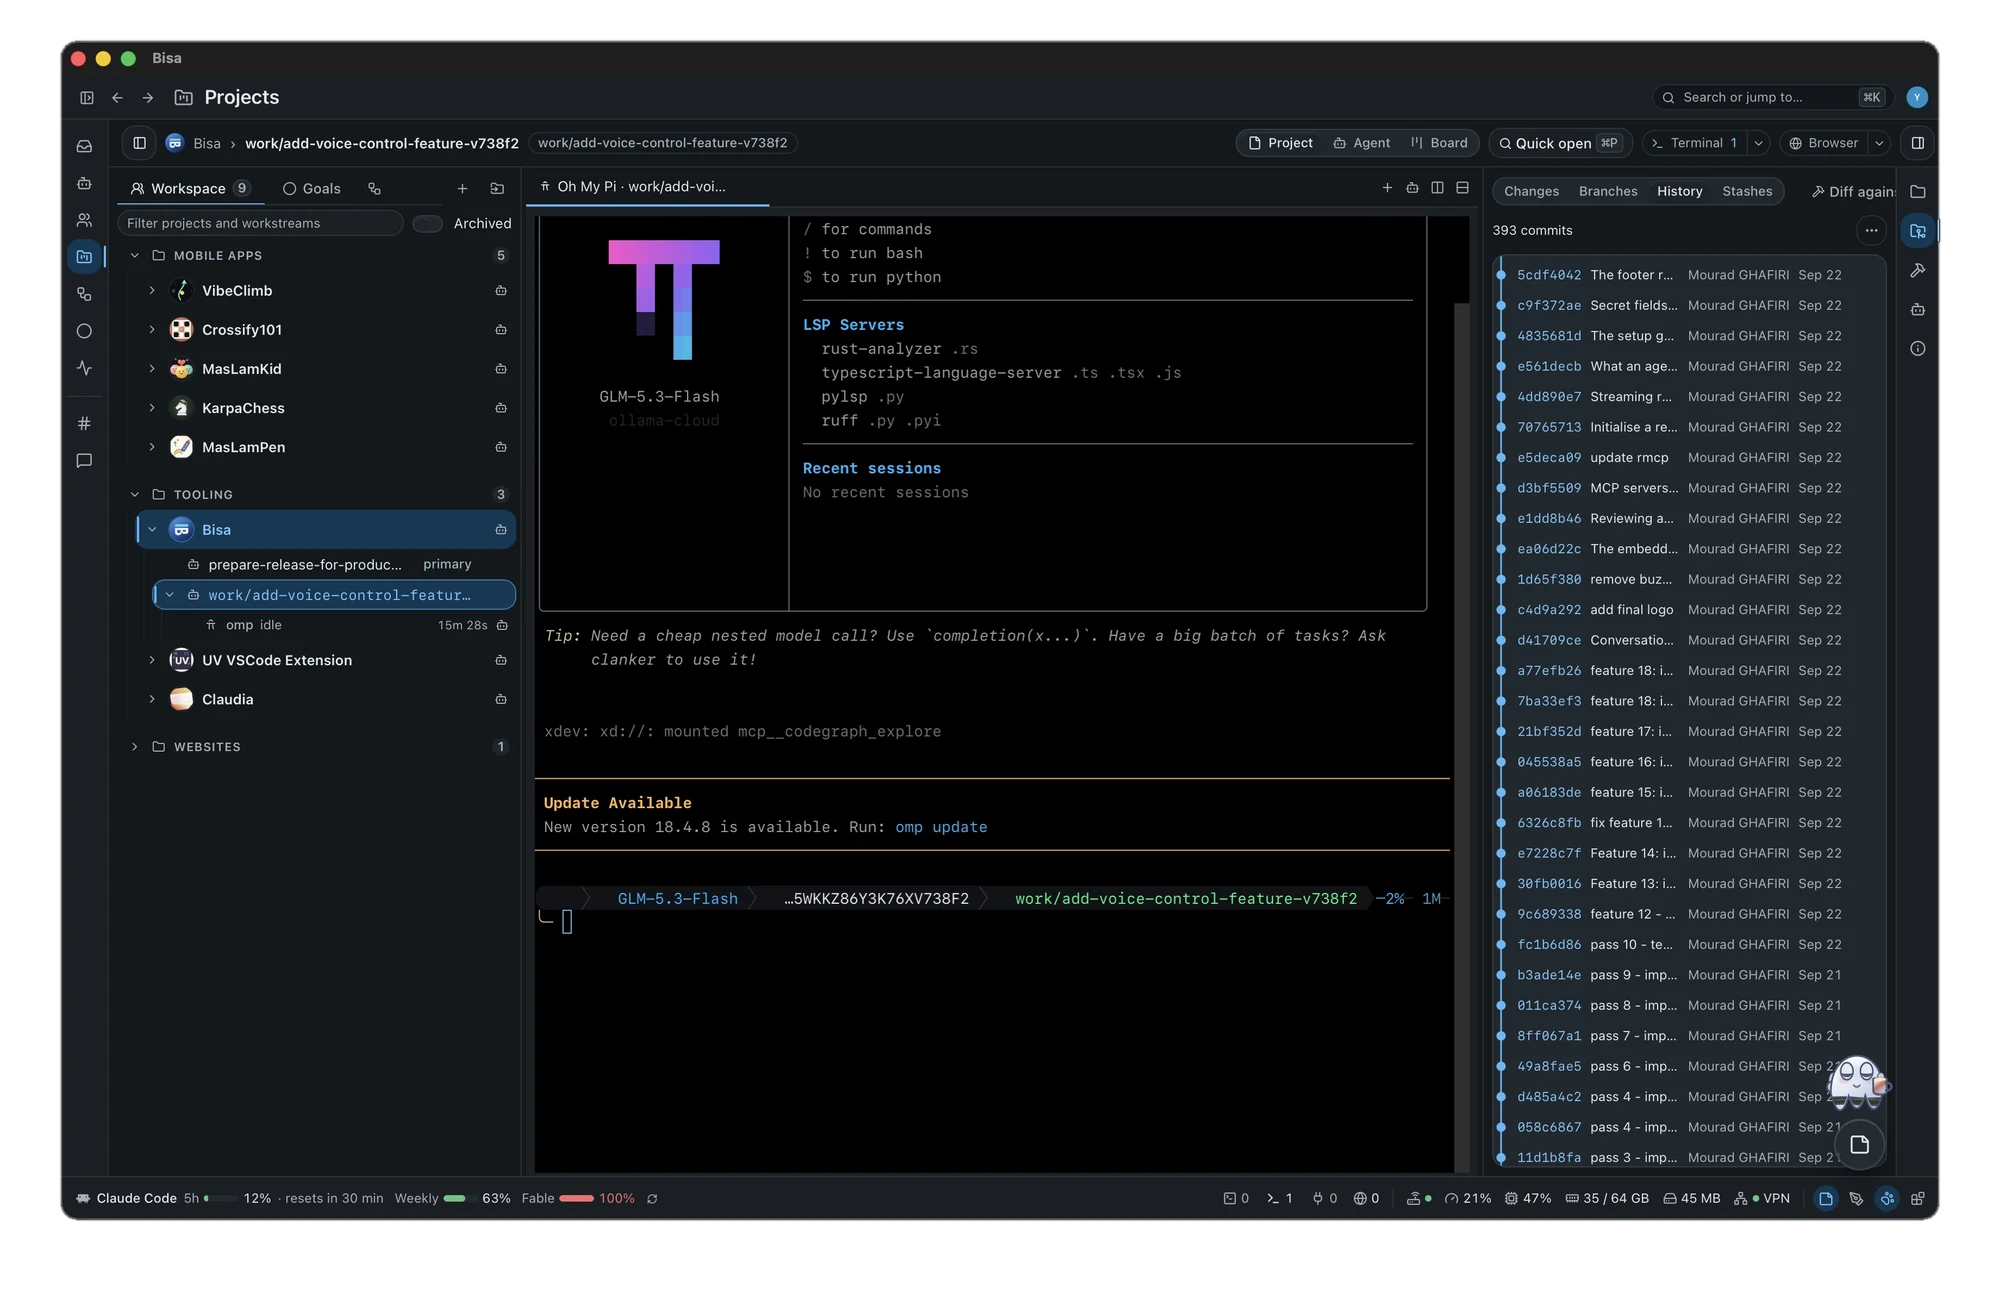Click the refresh usage icon in status bar

(x=652, y=1198)
